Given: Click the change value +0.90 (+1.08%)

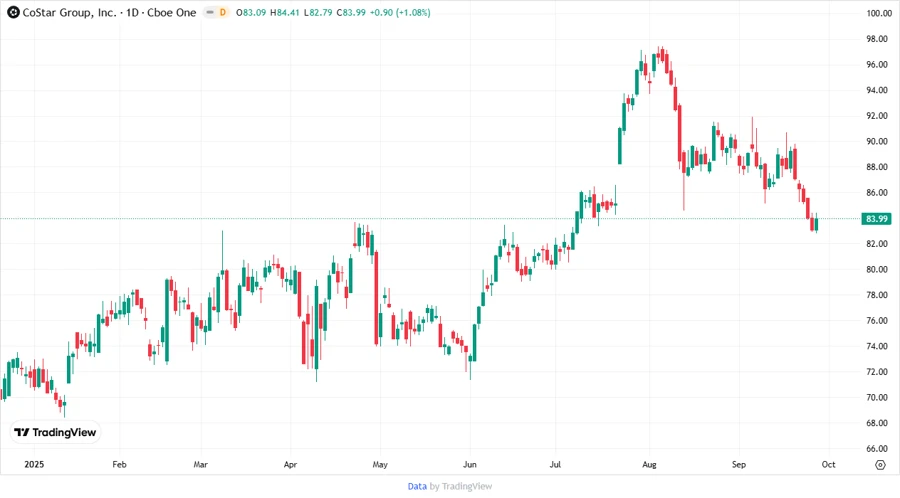Looking at the screenshot, I should click(x=399, y=12).
